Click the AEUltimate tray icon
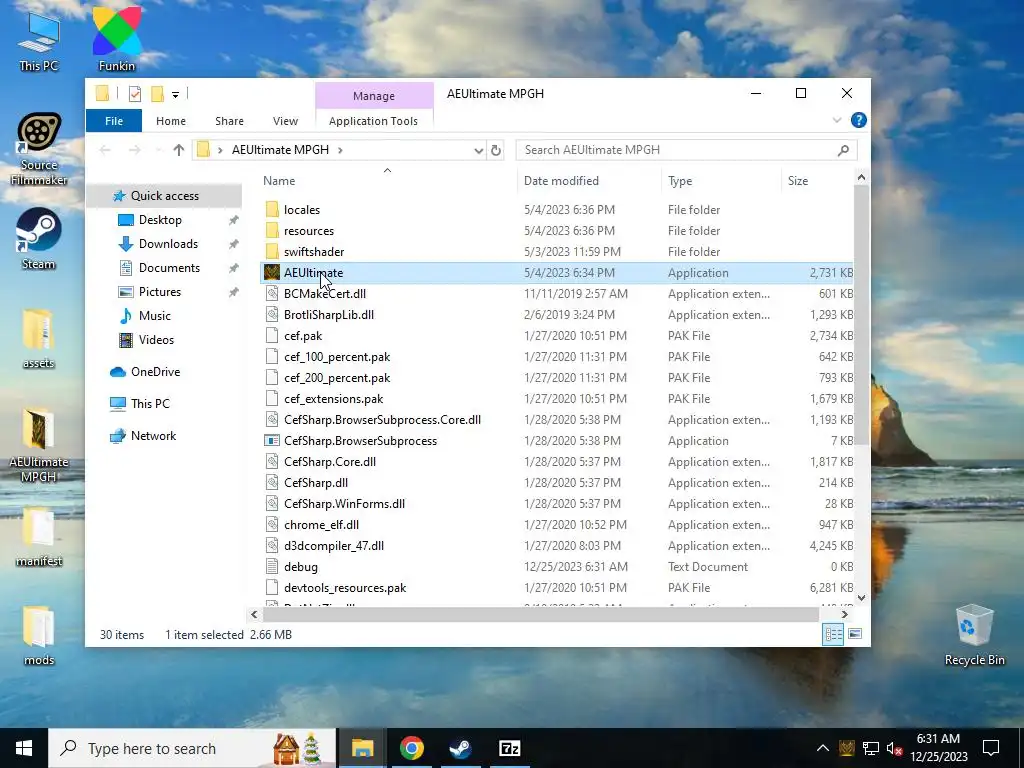This screenshot has height=768, width=1024. (x=846, y=748)
